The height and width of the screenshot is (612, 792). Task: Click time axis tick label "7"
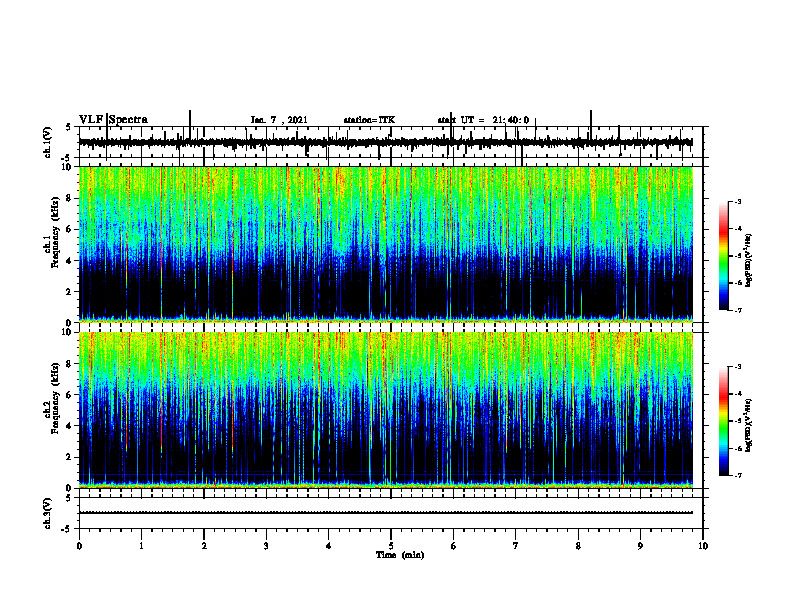[516, 546]
